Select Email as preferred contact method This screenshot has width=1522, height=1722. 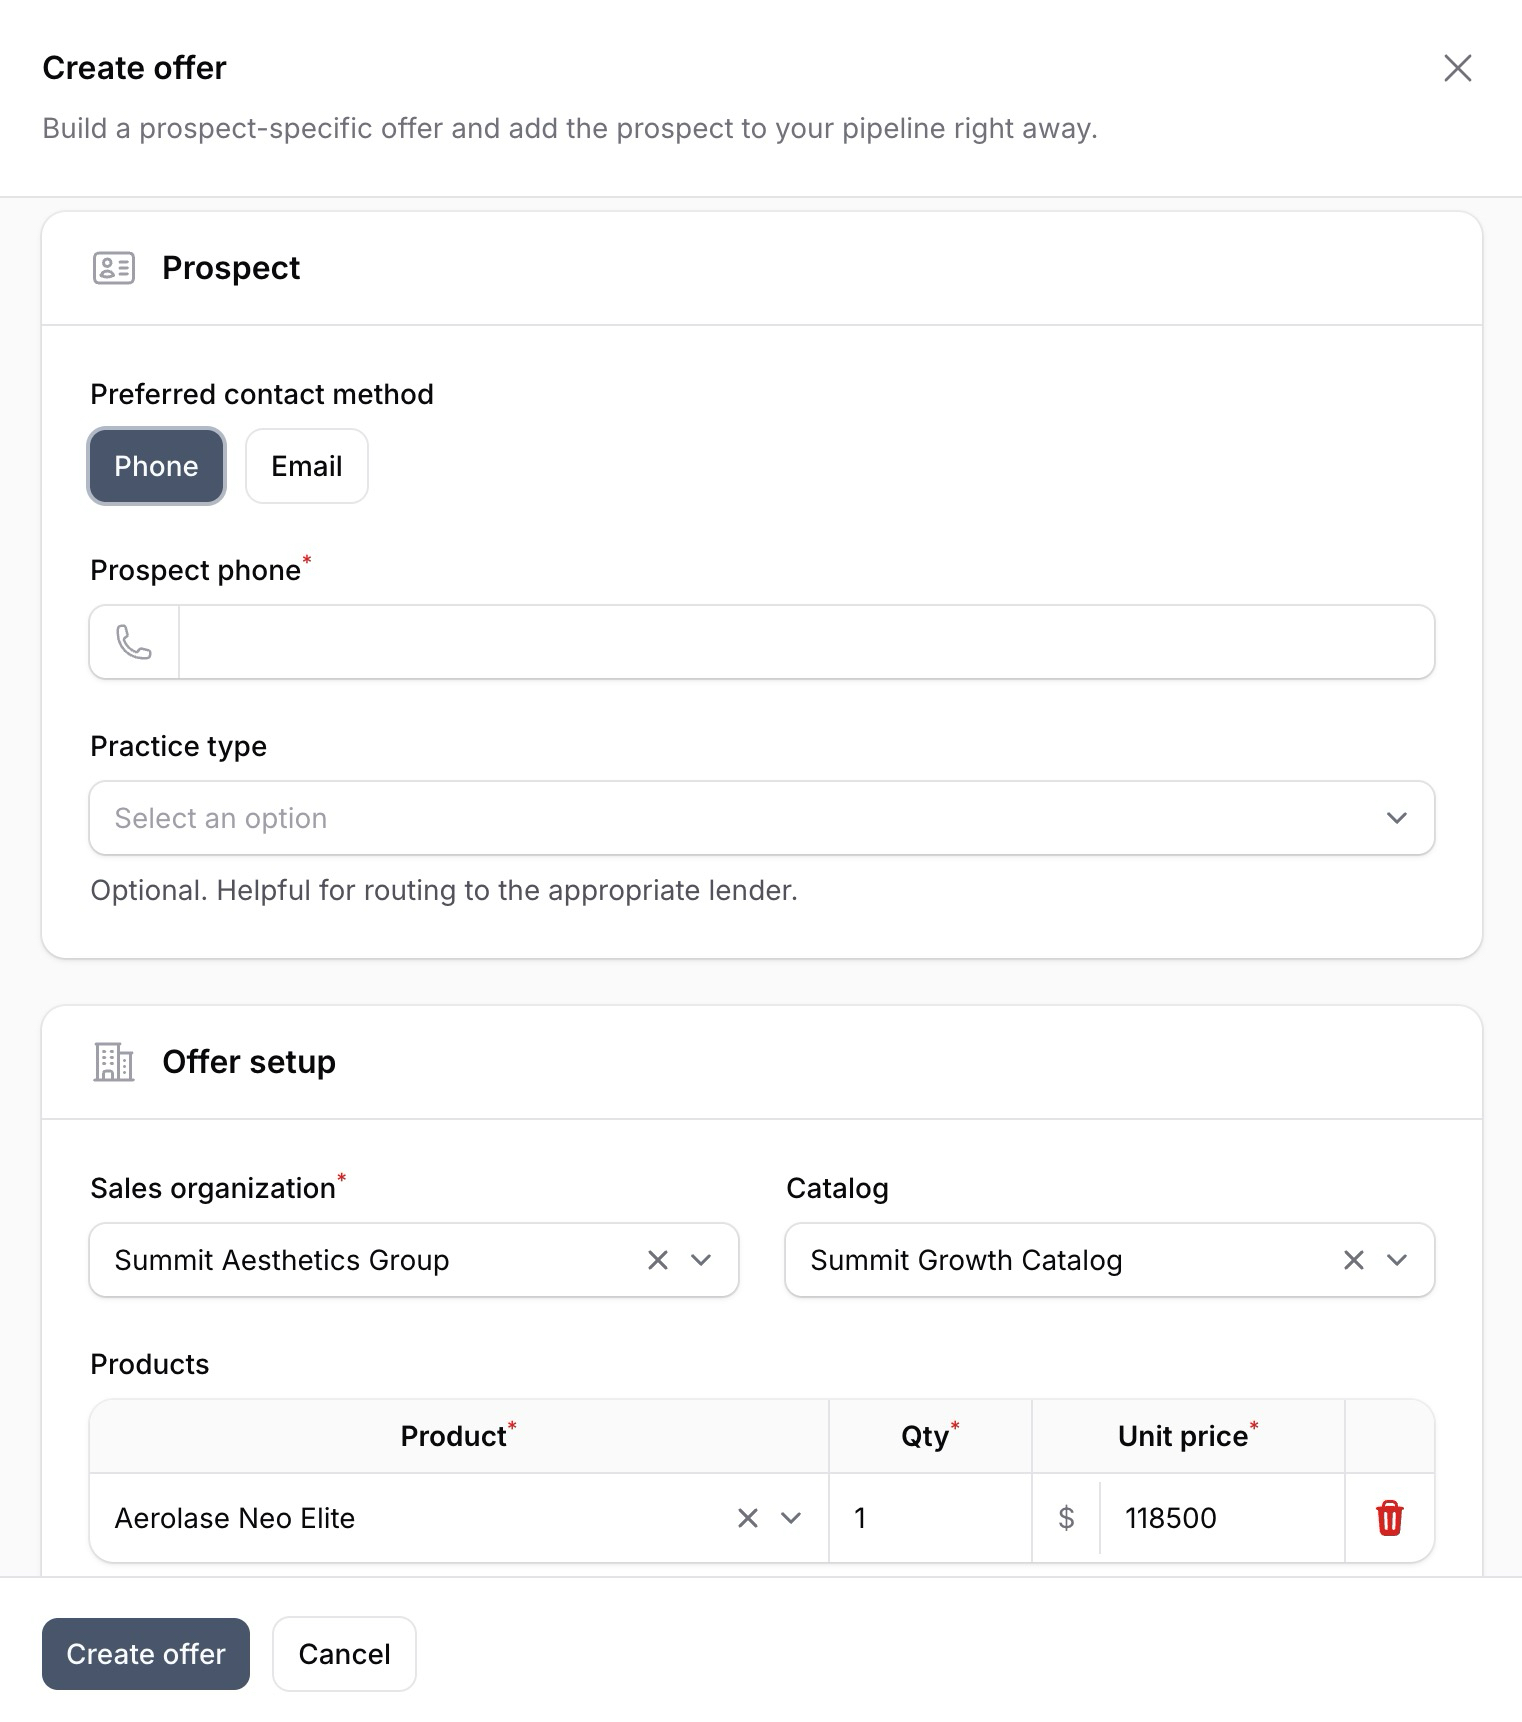[307, 466]
